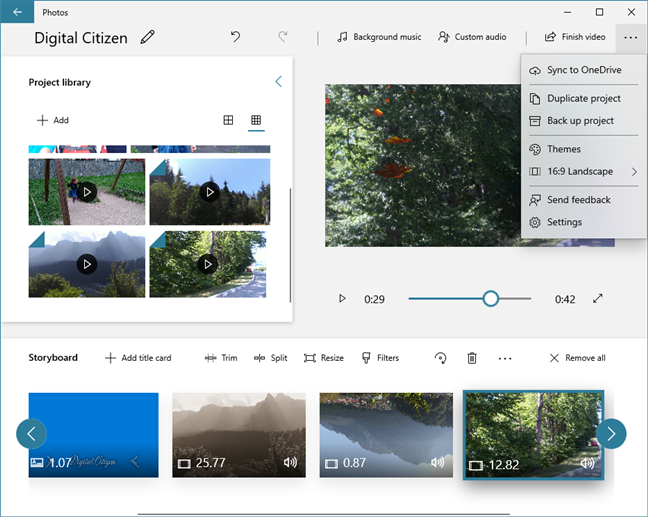
Task: Open Background music options
Action: [379, 37]
